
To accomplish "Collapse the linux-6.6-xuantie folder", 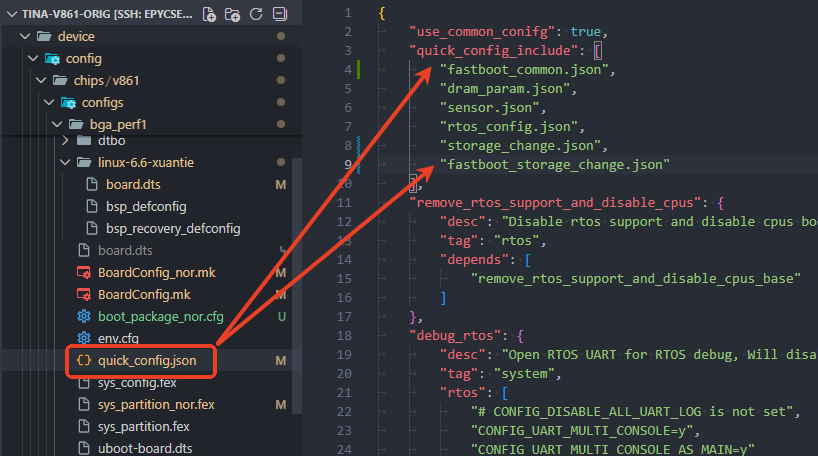I will point(152,162).
